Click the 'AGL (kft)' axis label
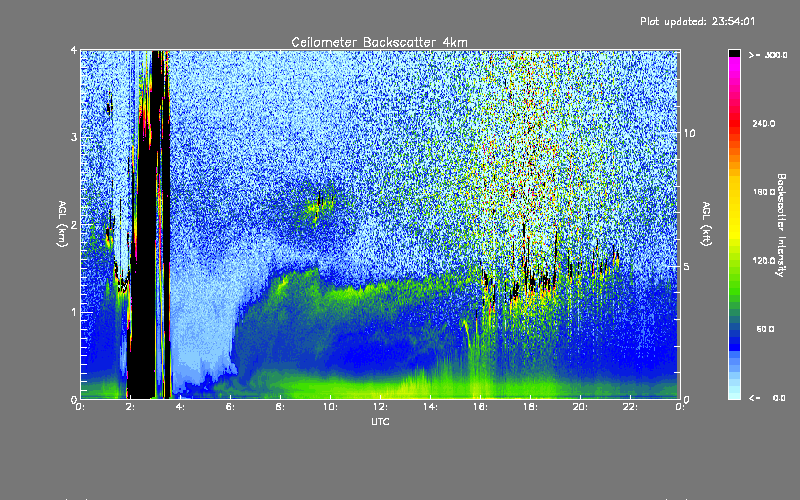This screenshot has width=800, height=500. 706,224
